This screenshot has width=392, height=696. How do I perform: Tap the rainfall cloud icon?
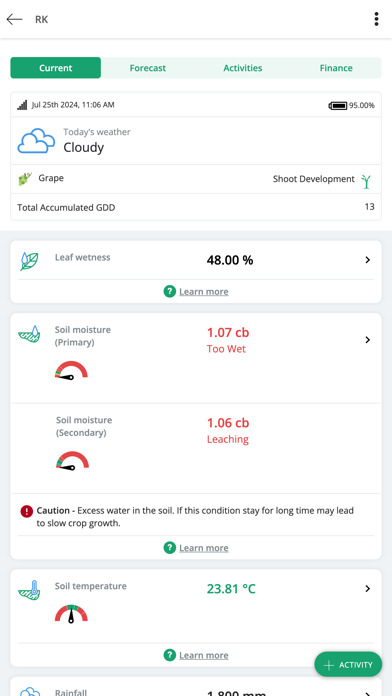30,691
